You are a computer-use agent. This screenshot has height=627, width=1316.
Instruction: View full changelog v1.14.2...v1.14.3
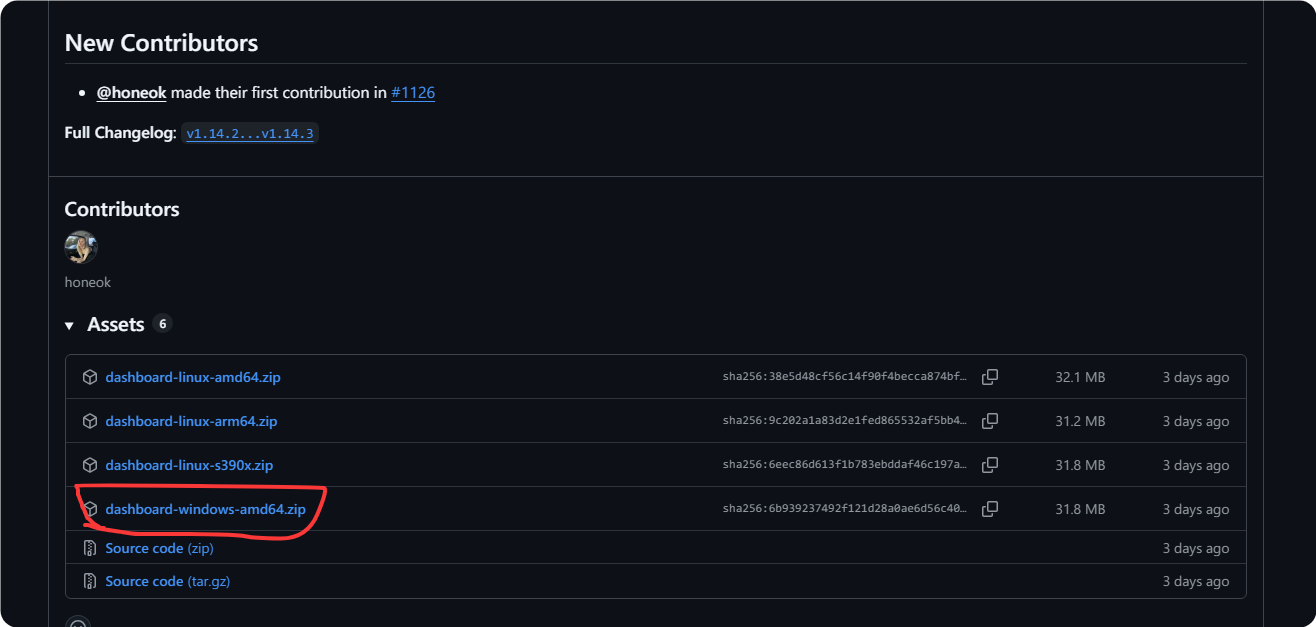coord(250,133)
